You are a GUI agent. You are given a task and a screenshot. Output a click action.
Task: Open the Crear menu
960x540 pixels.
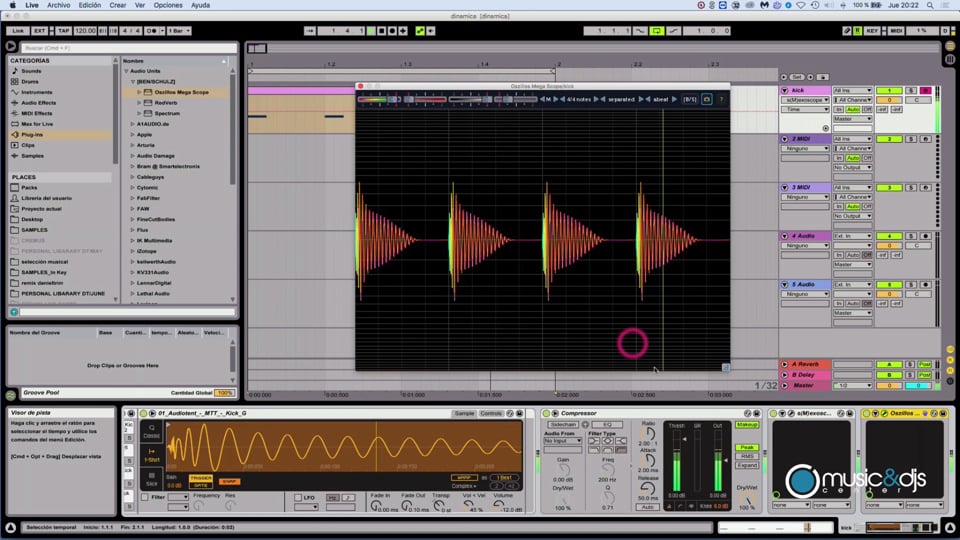tap(118, 5)
